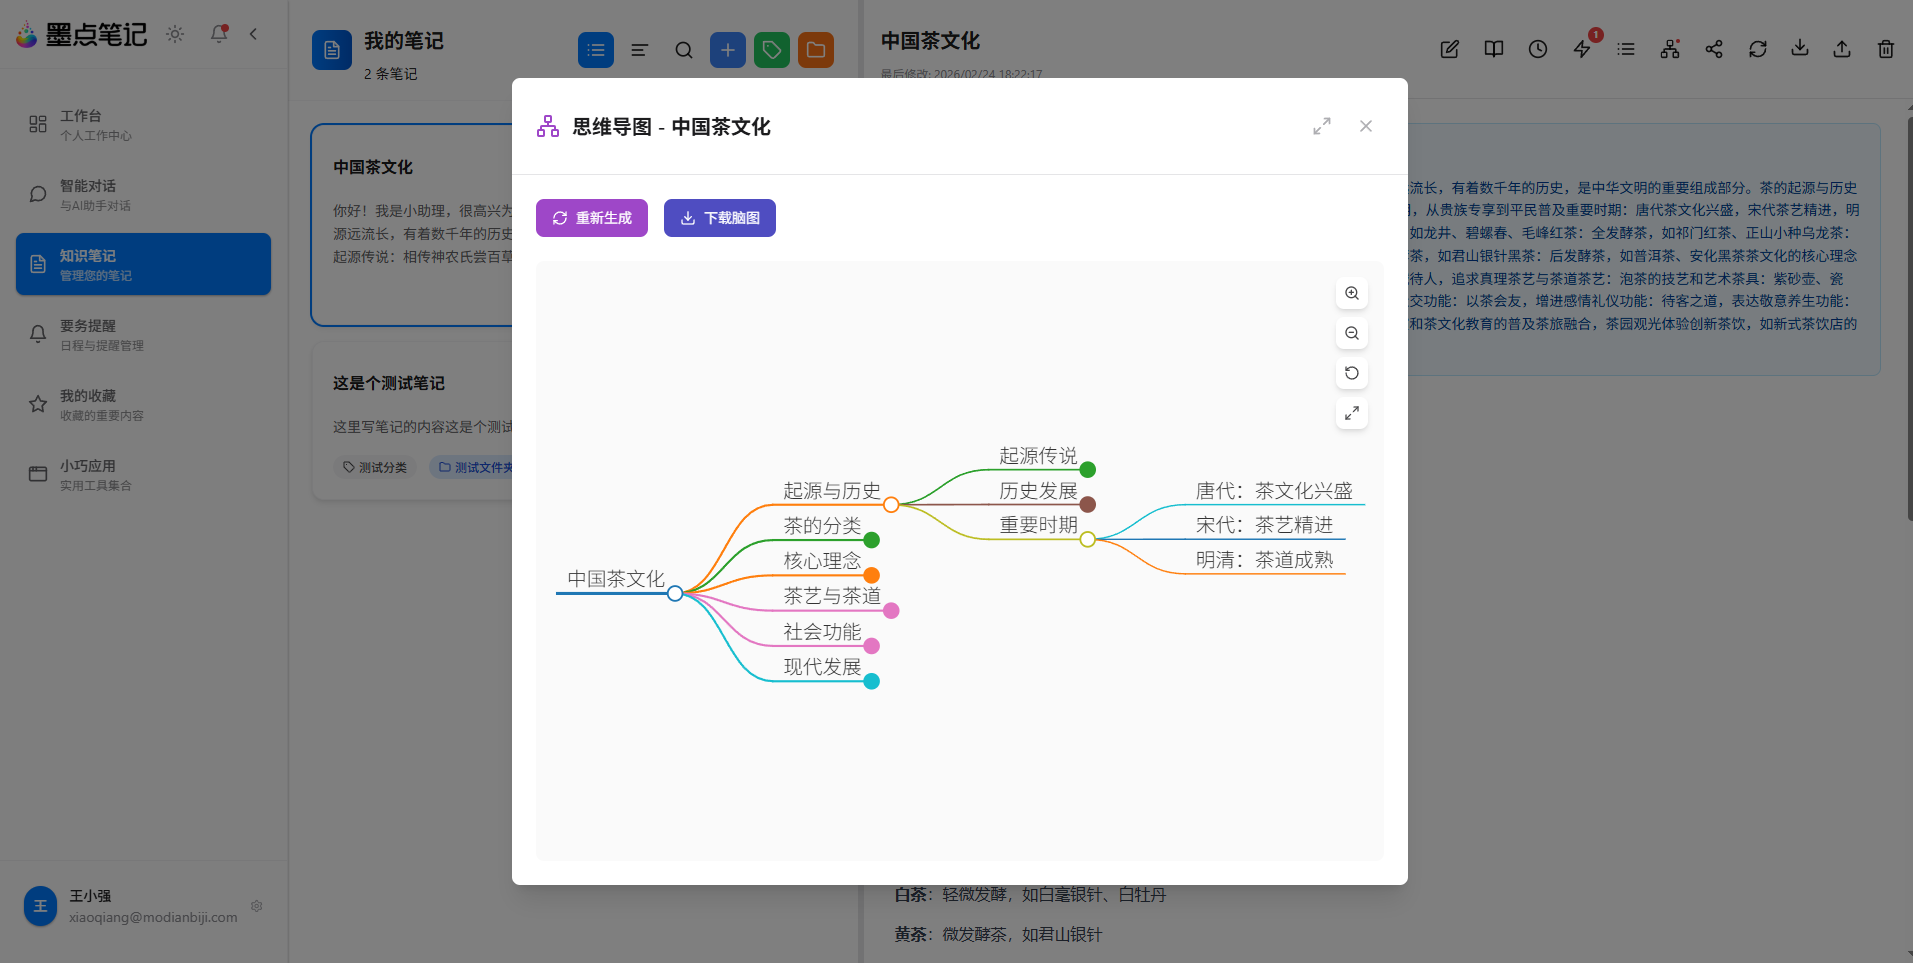The height and width of the screenshot is (963, 1913).
Task: Open the mind map icon in note toolbar
Action: pyautogui.click(x=1669, y=48)
